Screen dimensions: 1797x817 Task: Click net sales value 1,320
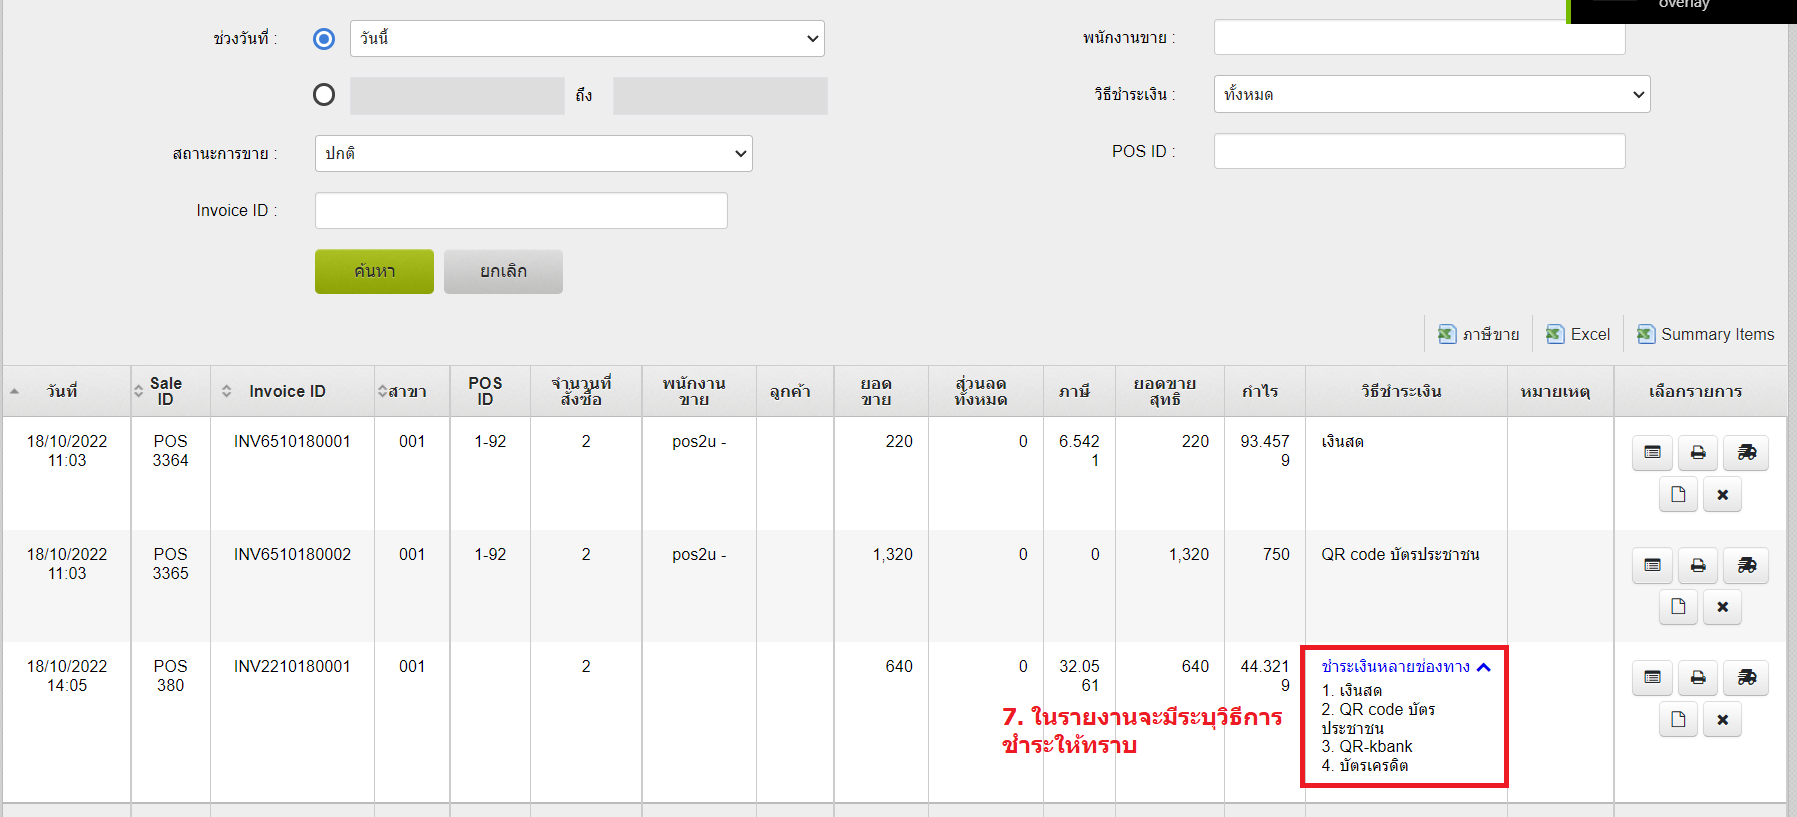(1189, 554)
